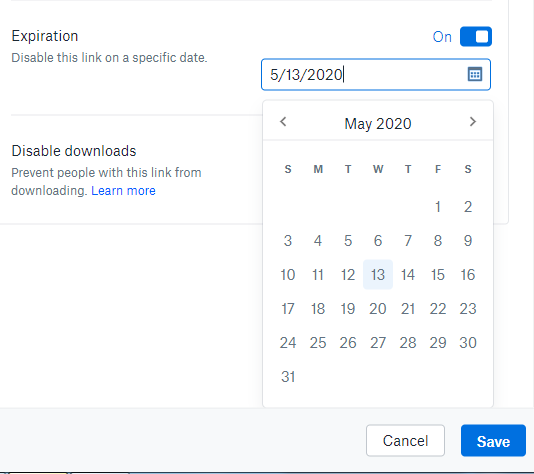Select May 1 in the calendar

(x=438, y=207)
